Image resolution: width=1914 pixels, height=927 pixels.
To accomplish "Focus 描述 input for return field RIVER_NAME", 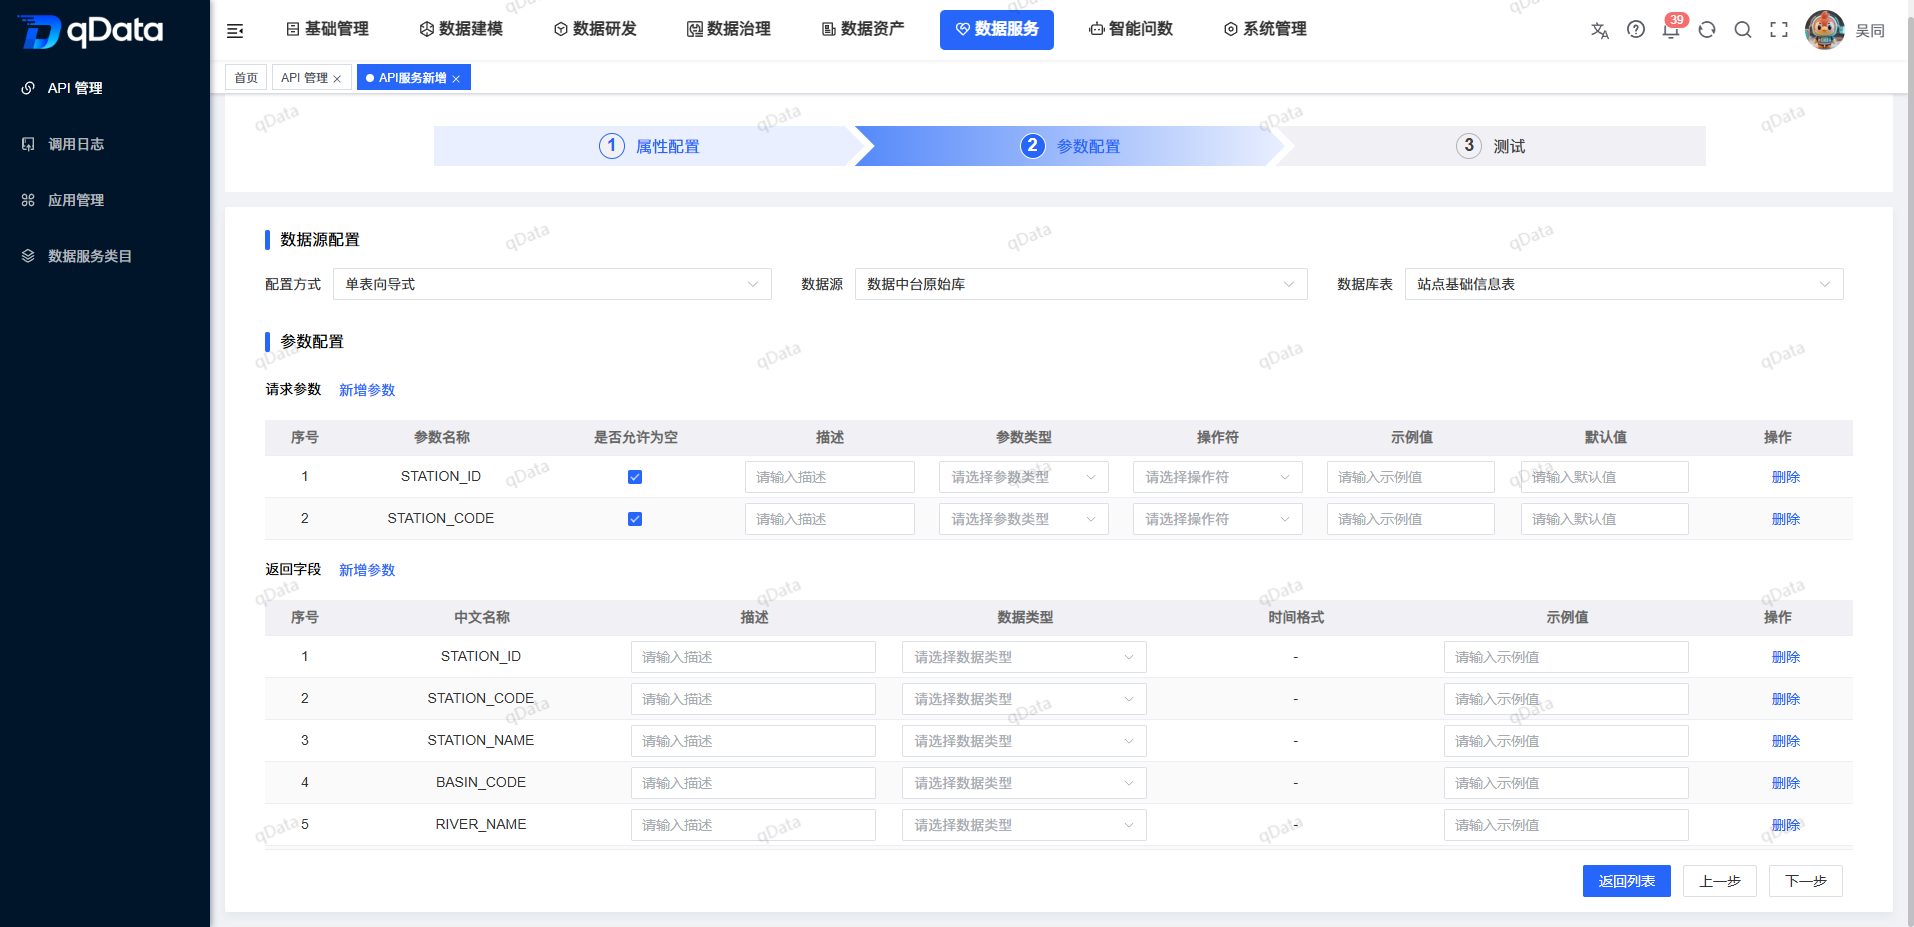I will 753,825.
